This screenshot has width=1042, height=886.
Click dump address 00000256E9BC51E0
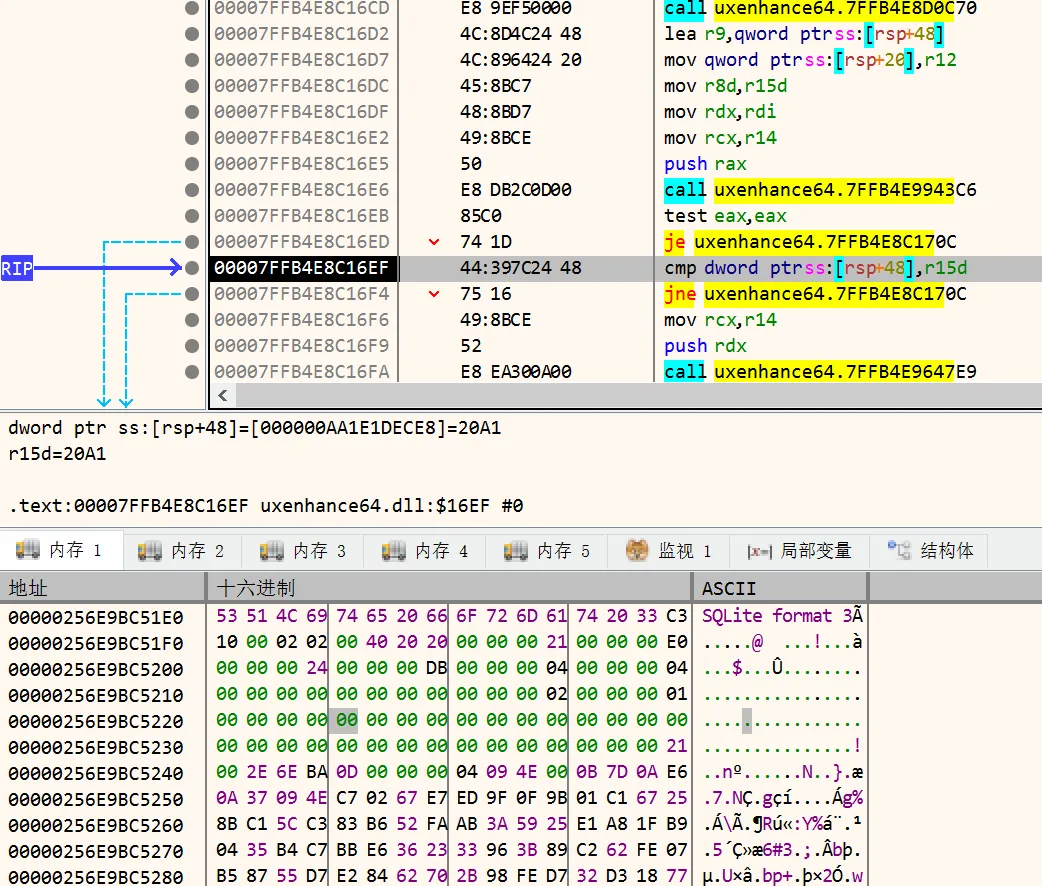(96, 617)
